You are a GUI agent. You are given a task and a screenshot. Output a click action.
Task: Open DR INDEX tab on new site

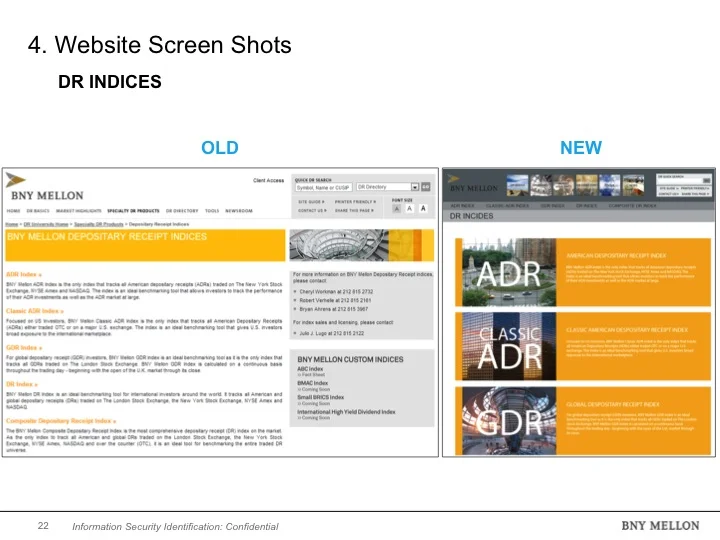(x=586, y=206)
